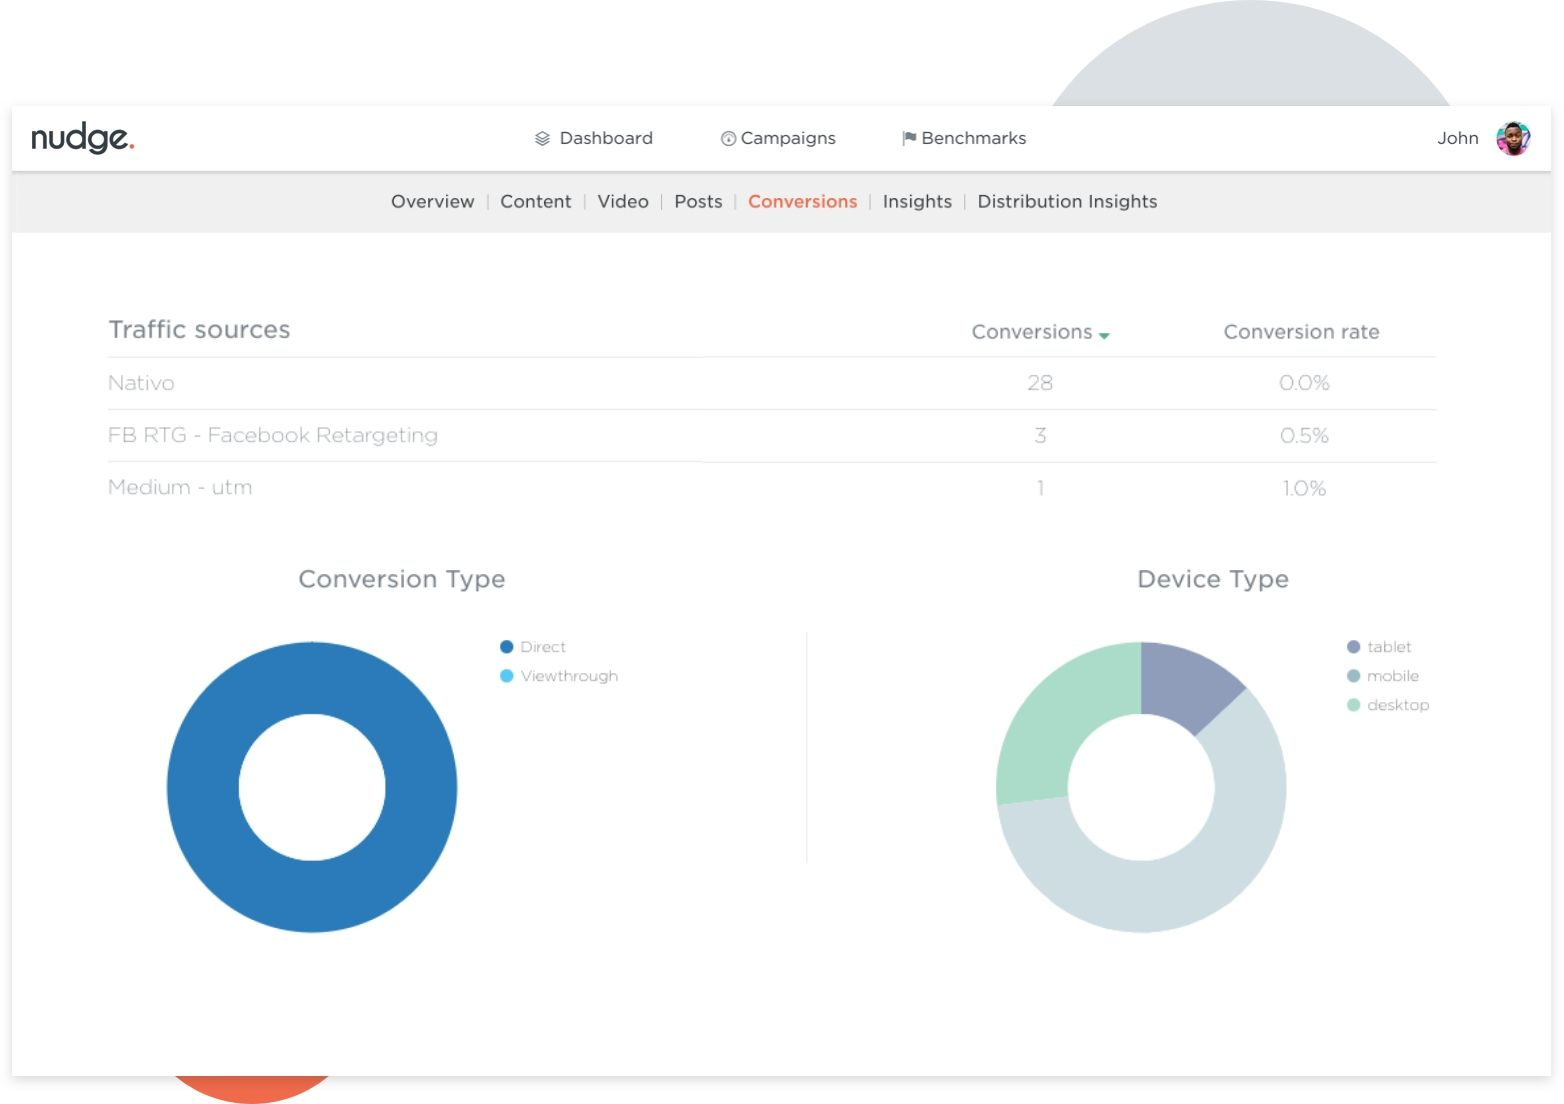Click the blue Direct donut segment
1564x1104 pixels.
pyautogui.click(x=203, y=787)
